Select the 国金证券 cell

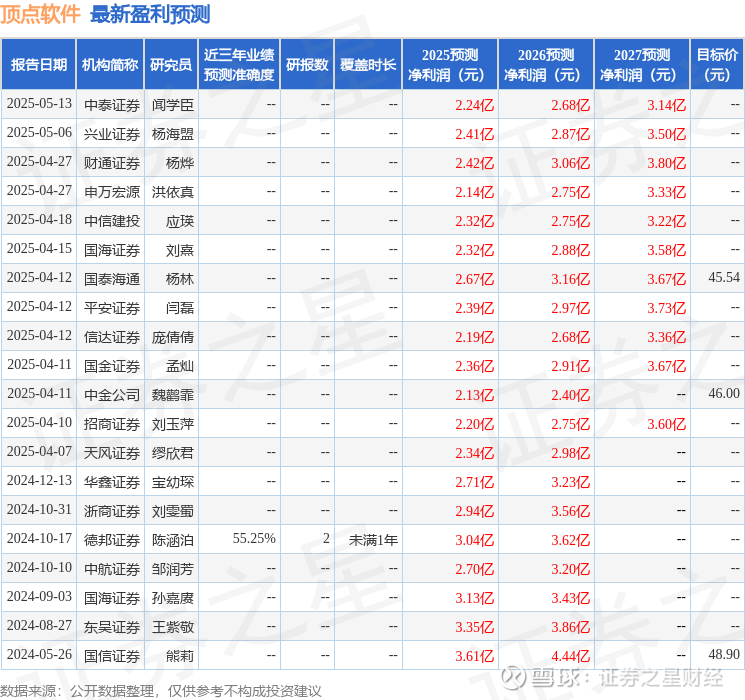pos(112,366)
